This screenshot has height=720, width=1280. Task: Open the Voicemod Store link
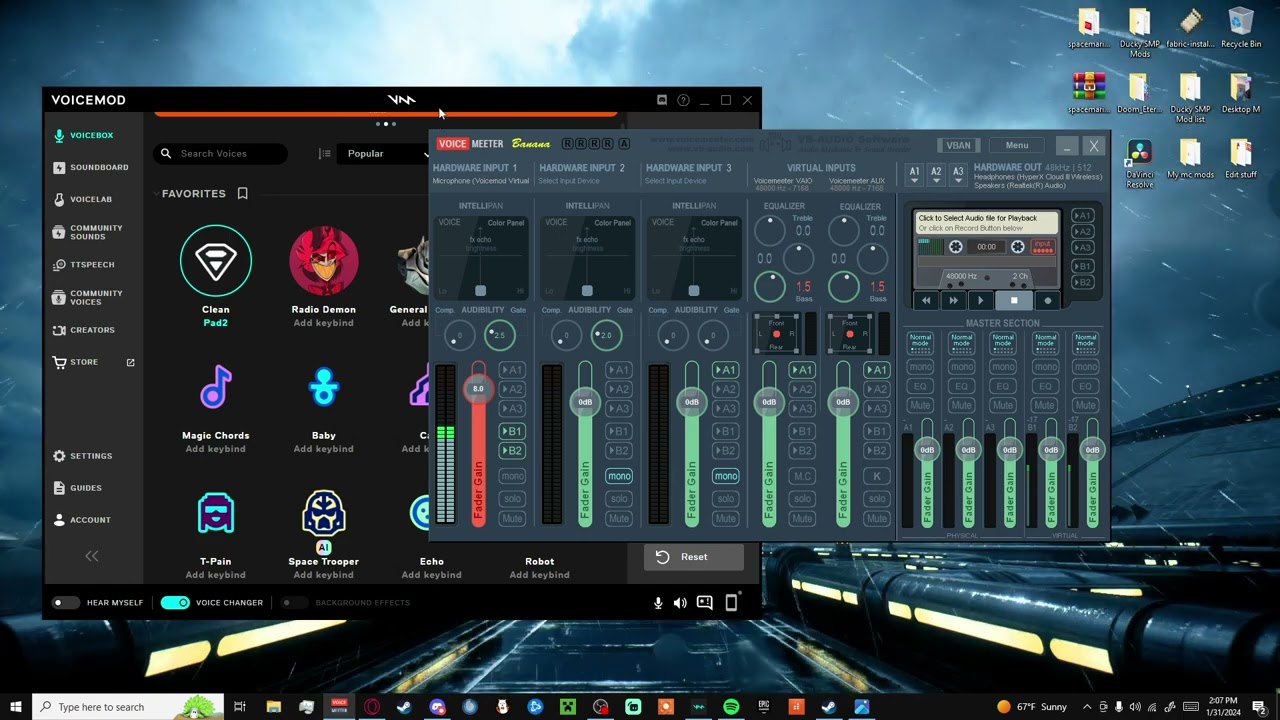tap(94, 362)
